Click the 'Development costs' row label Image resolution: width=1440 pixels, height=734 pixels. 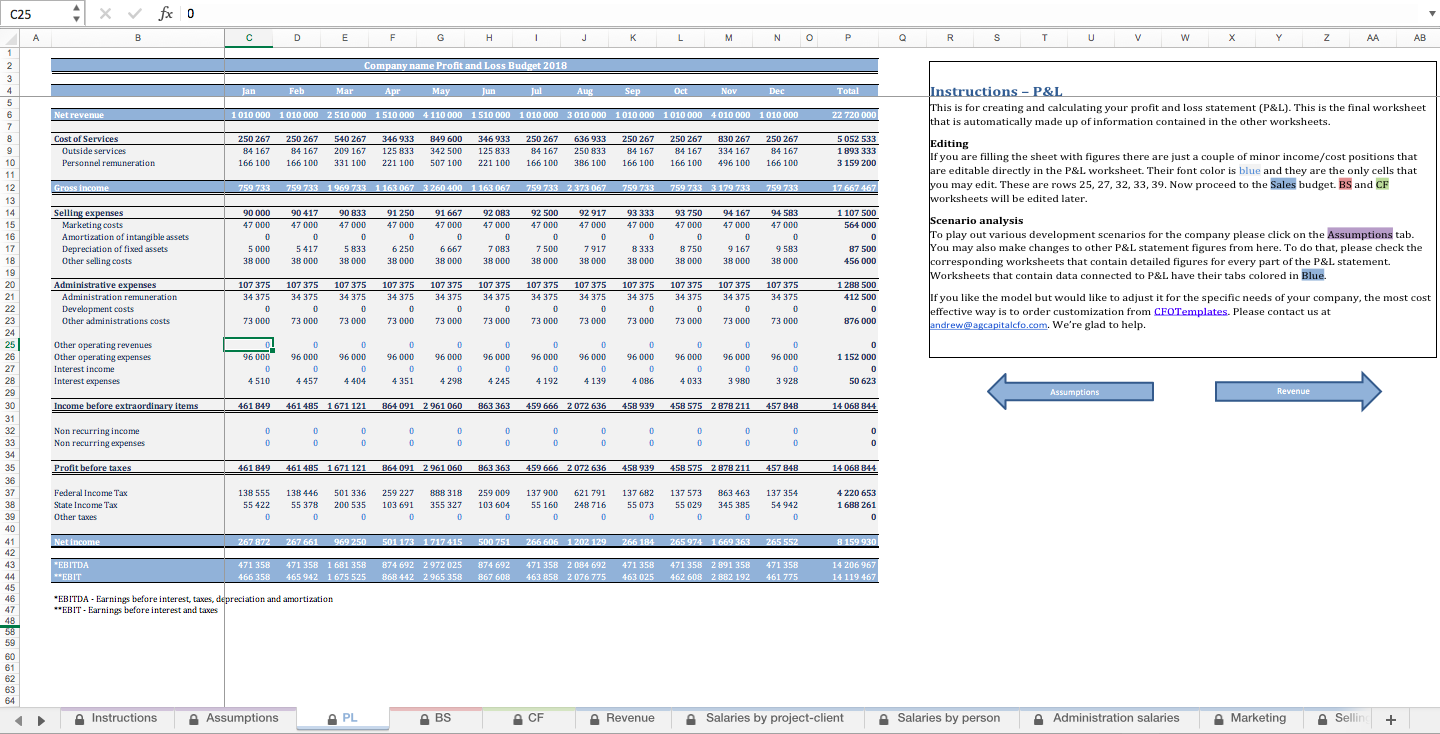pyautogui.click(x=98, y=309)
